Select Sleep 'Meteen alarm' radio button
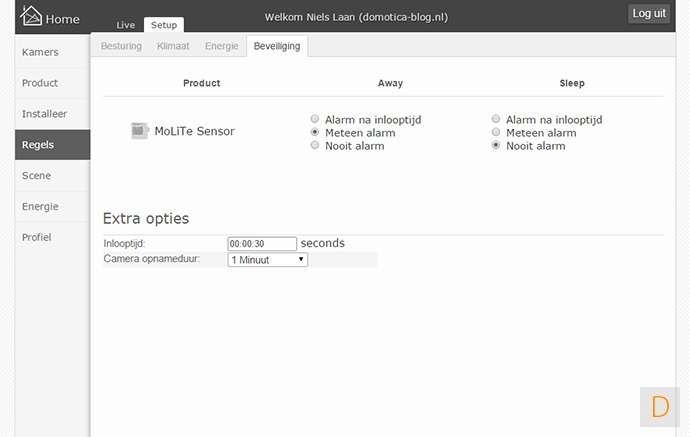This screenshot has height=437, width=690. coord(496,133)
